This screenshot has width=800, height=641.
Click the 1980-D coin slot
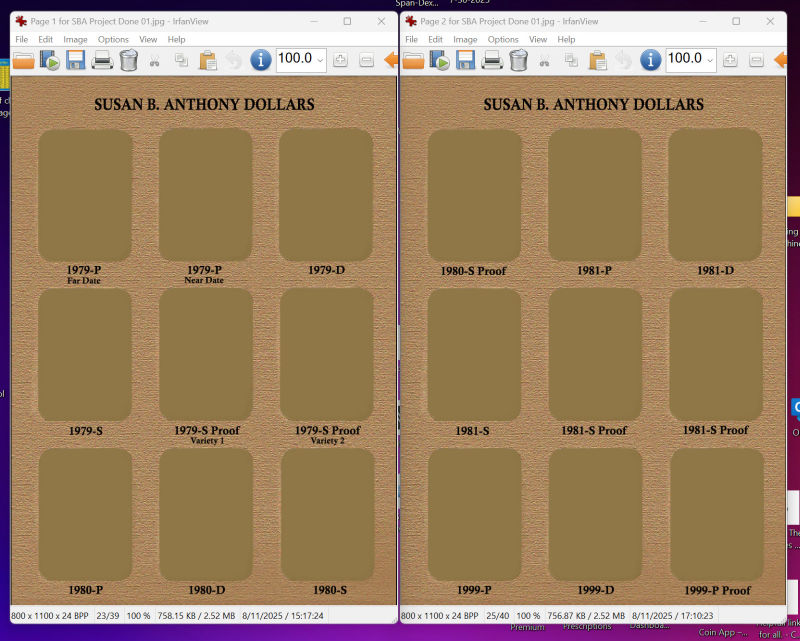click(x=206, y=515)
